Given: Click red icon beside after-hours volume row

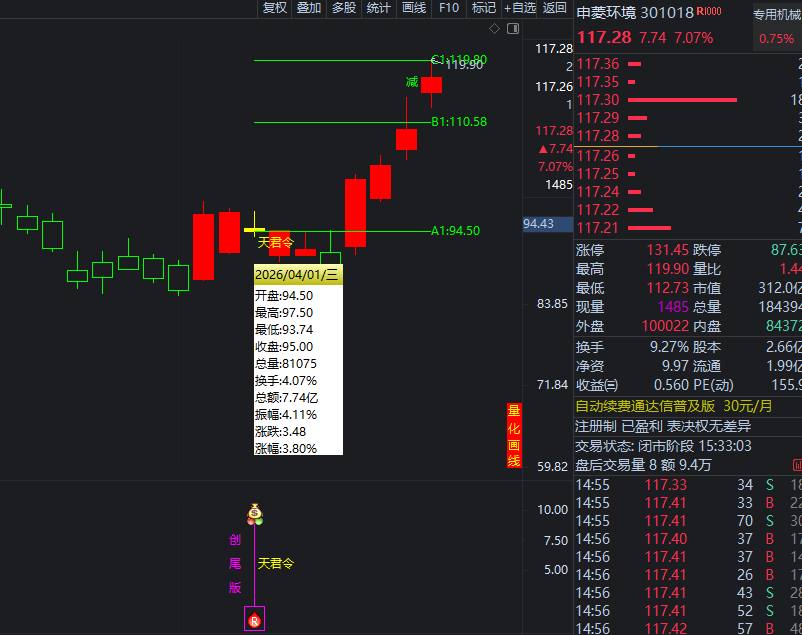Looking at the screenshot, I should [x=797, y=464].
